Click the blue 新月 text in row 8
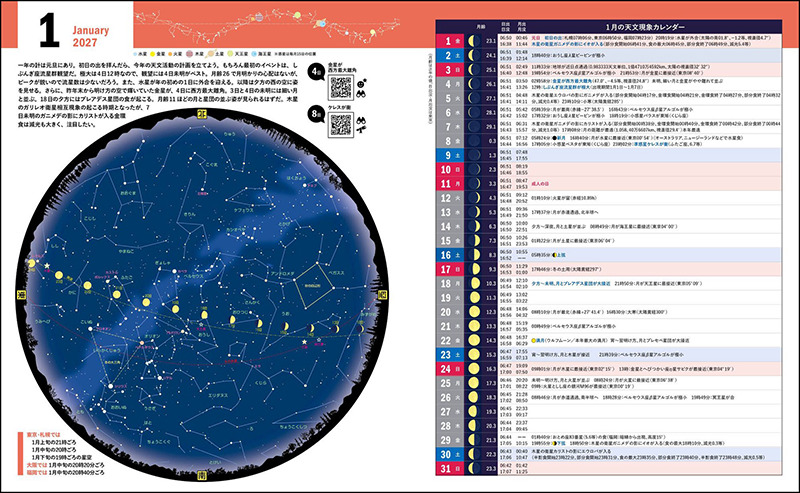 coord(561,138)
